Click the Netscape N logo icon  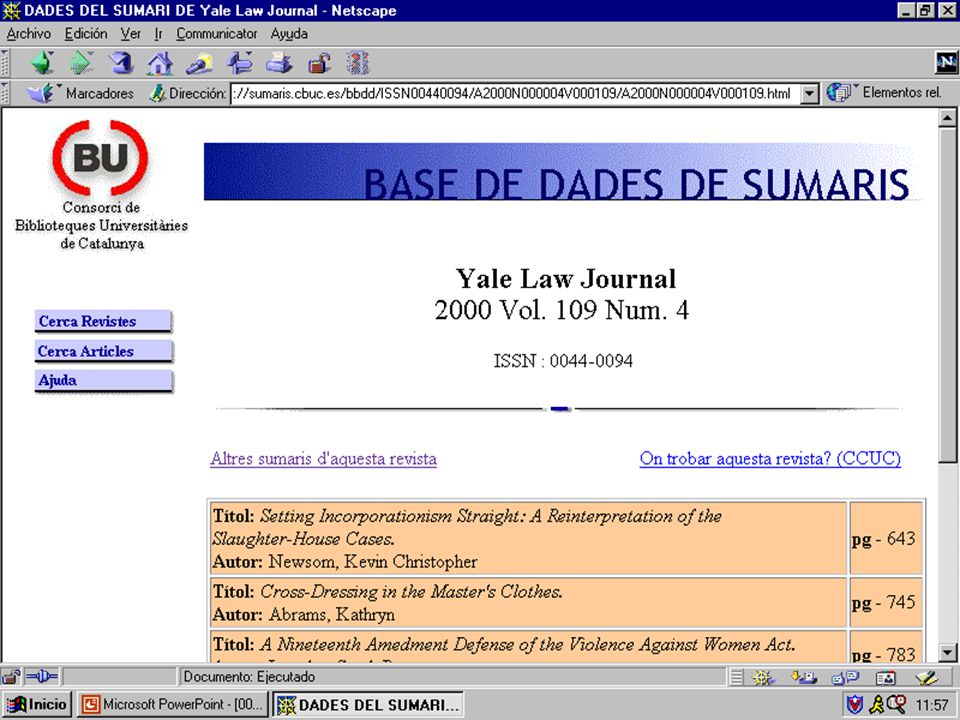pyautogui.click(x=946, y=62)
